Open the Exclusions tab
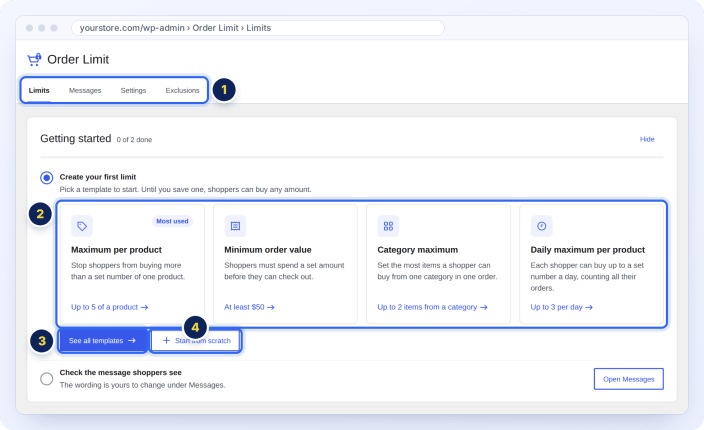Viewport: 704px width, 430px height. [182, 90]
